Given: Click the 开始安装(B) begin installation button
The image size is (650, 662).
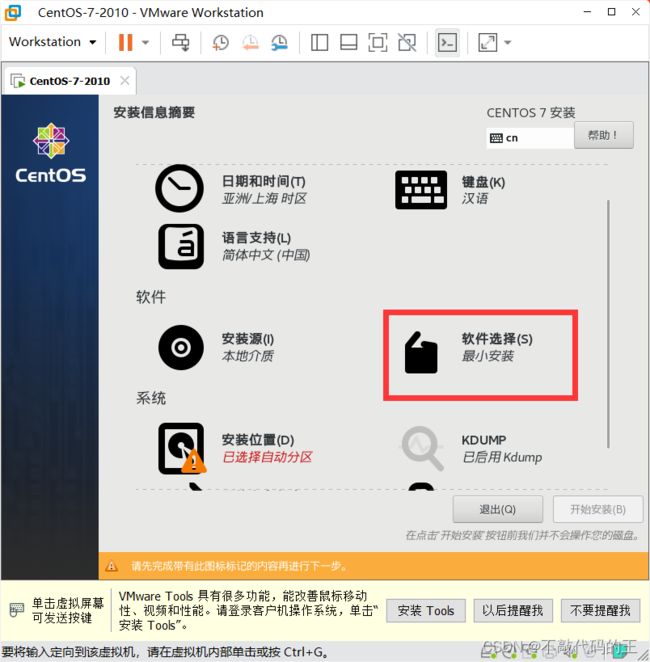Looking at the screenshot, I should (x=598, y=509).
